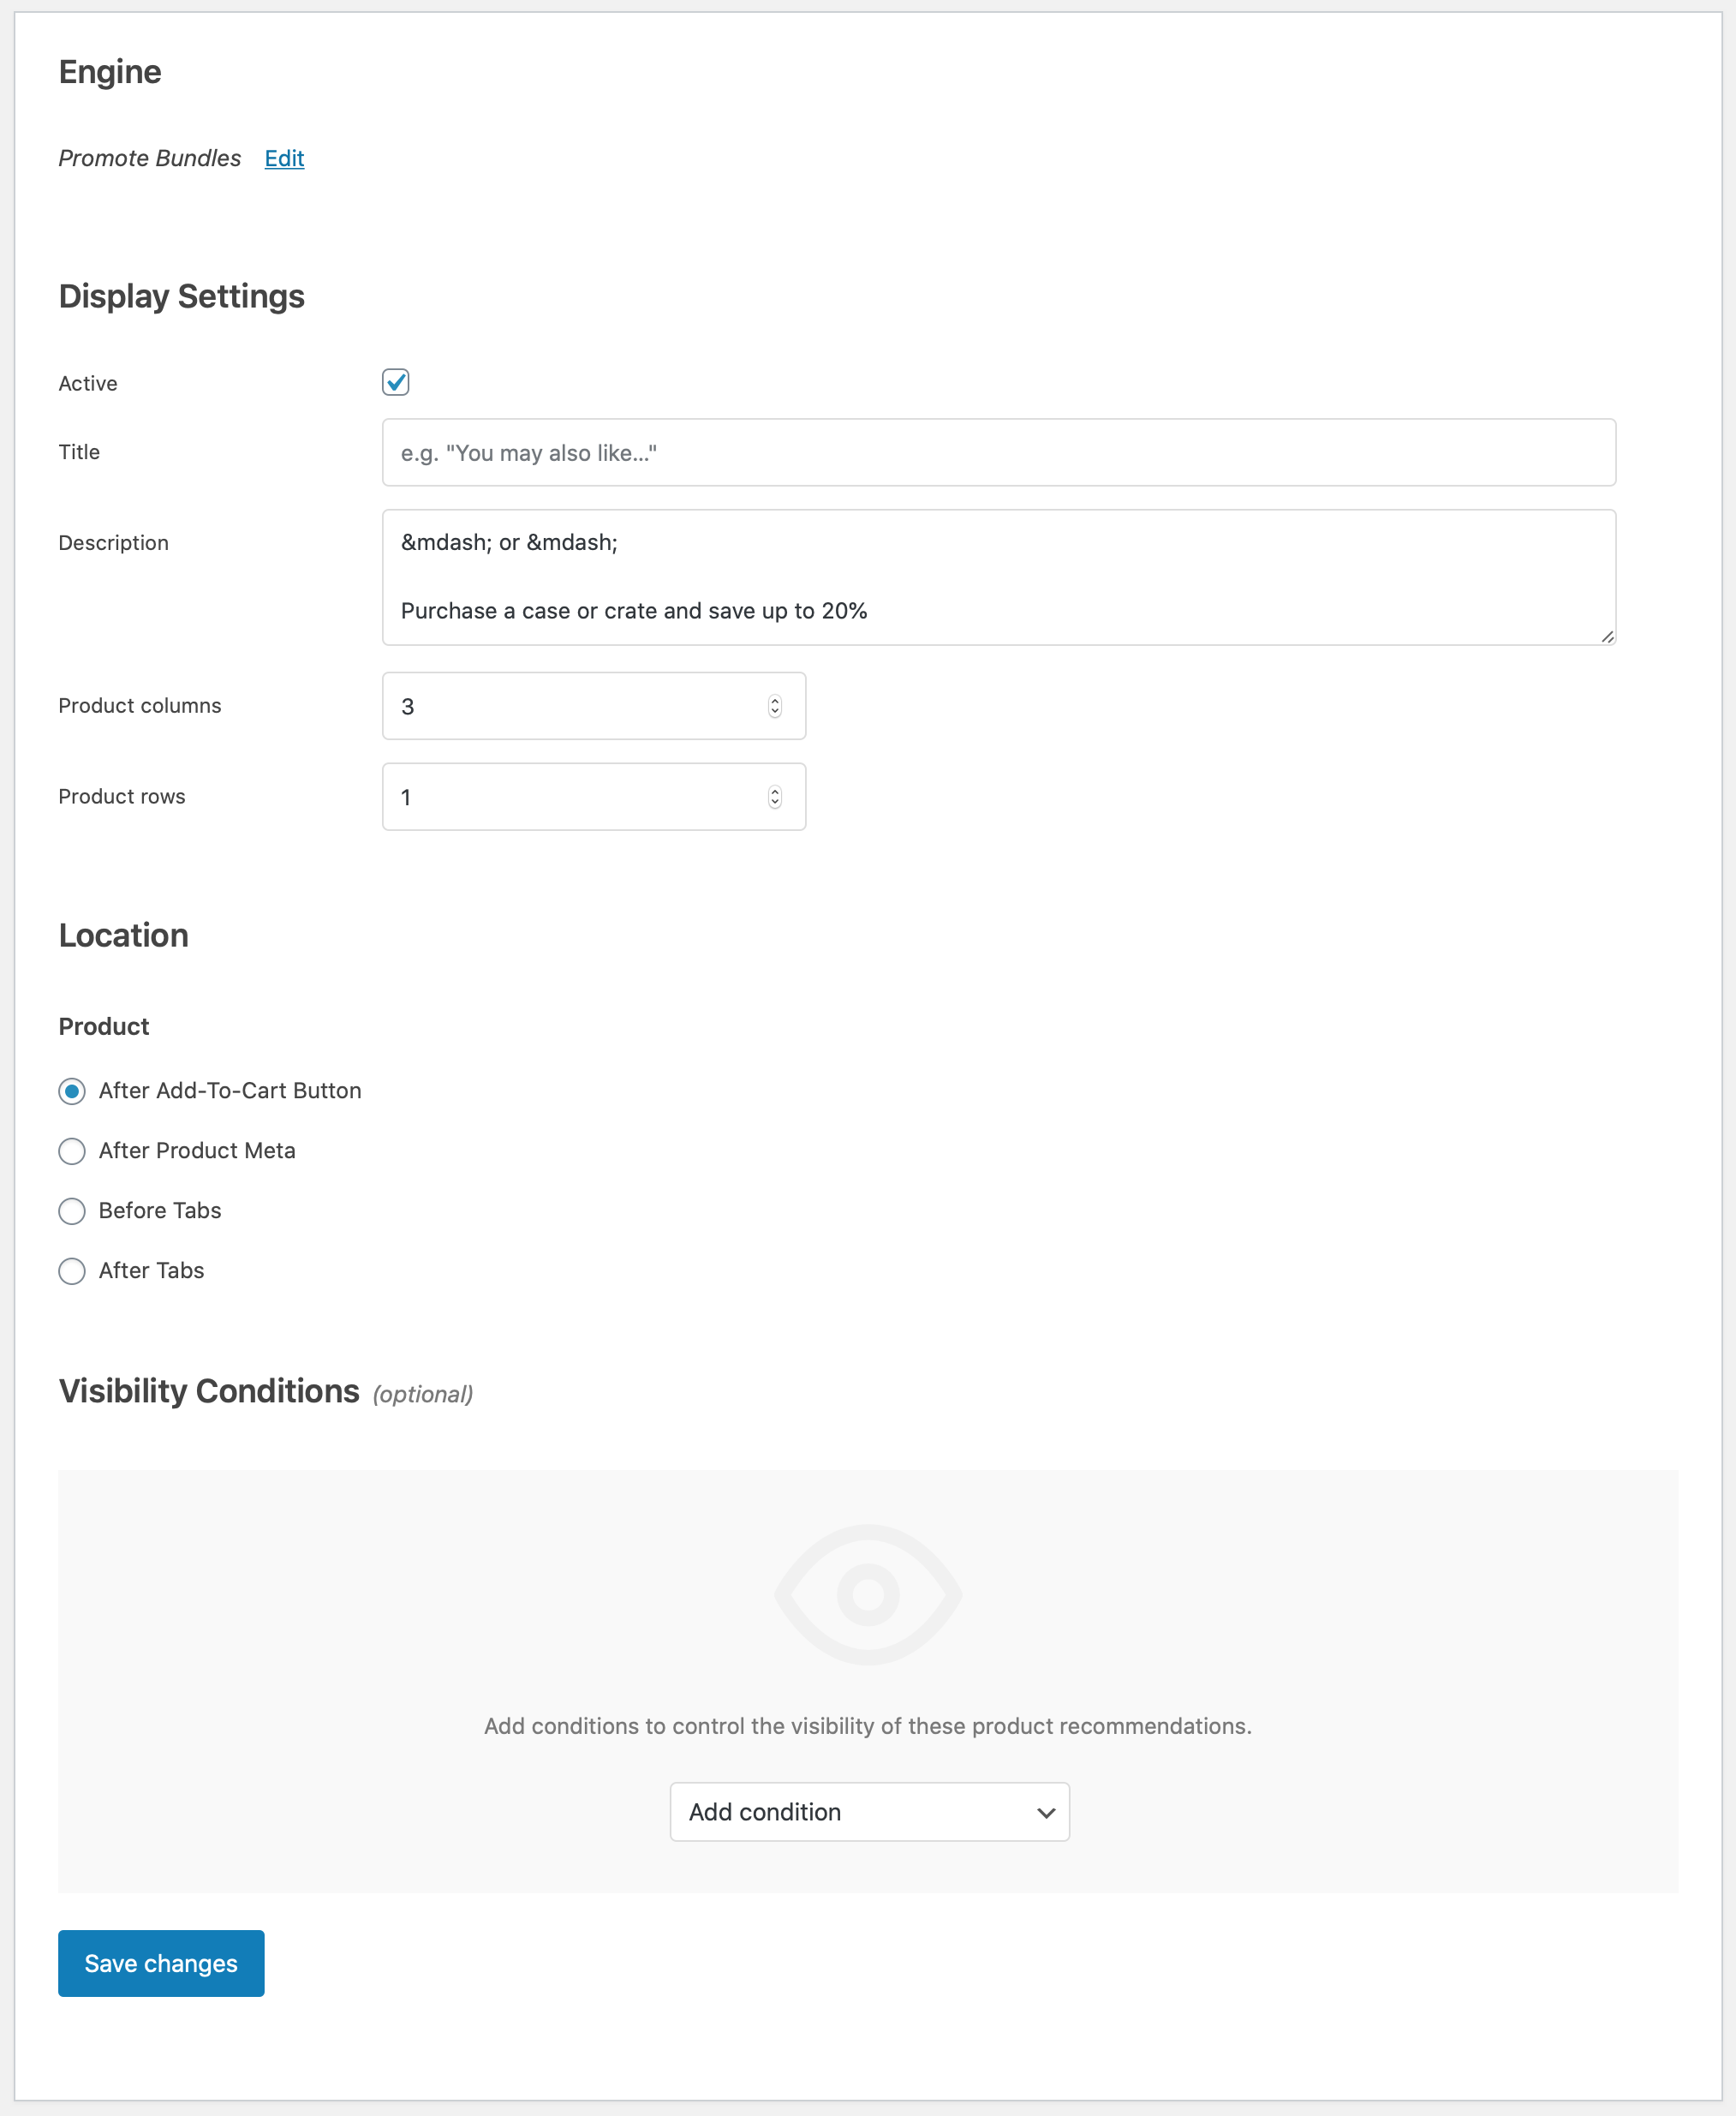The image size is (1736, 2116).
Task: Click Product columns stepper arrows
Action: (x=774, y=706)
